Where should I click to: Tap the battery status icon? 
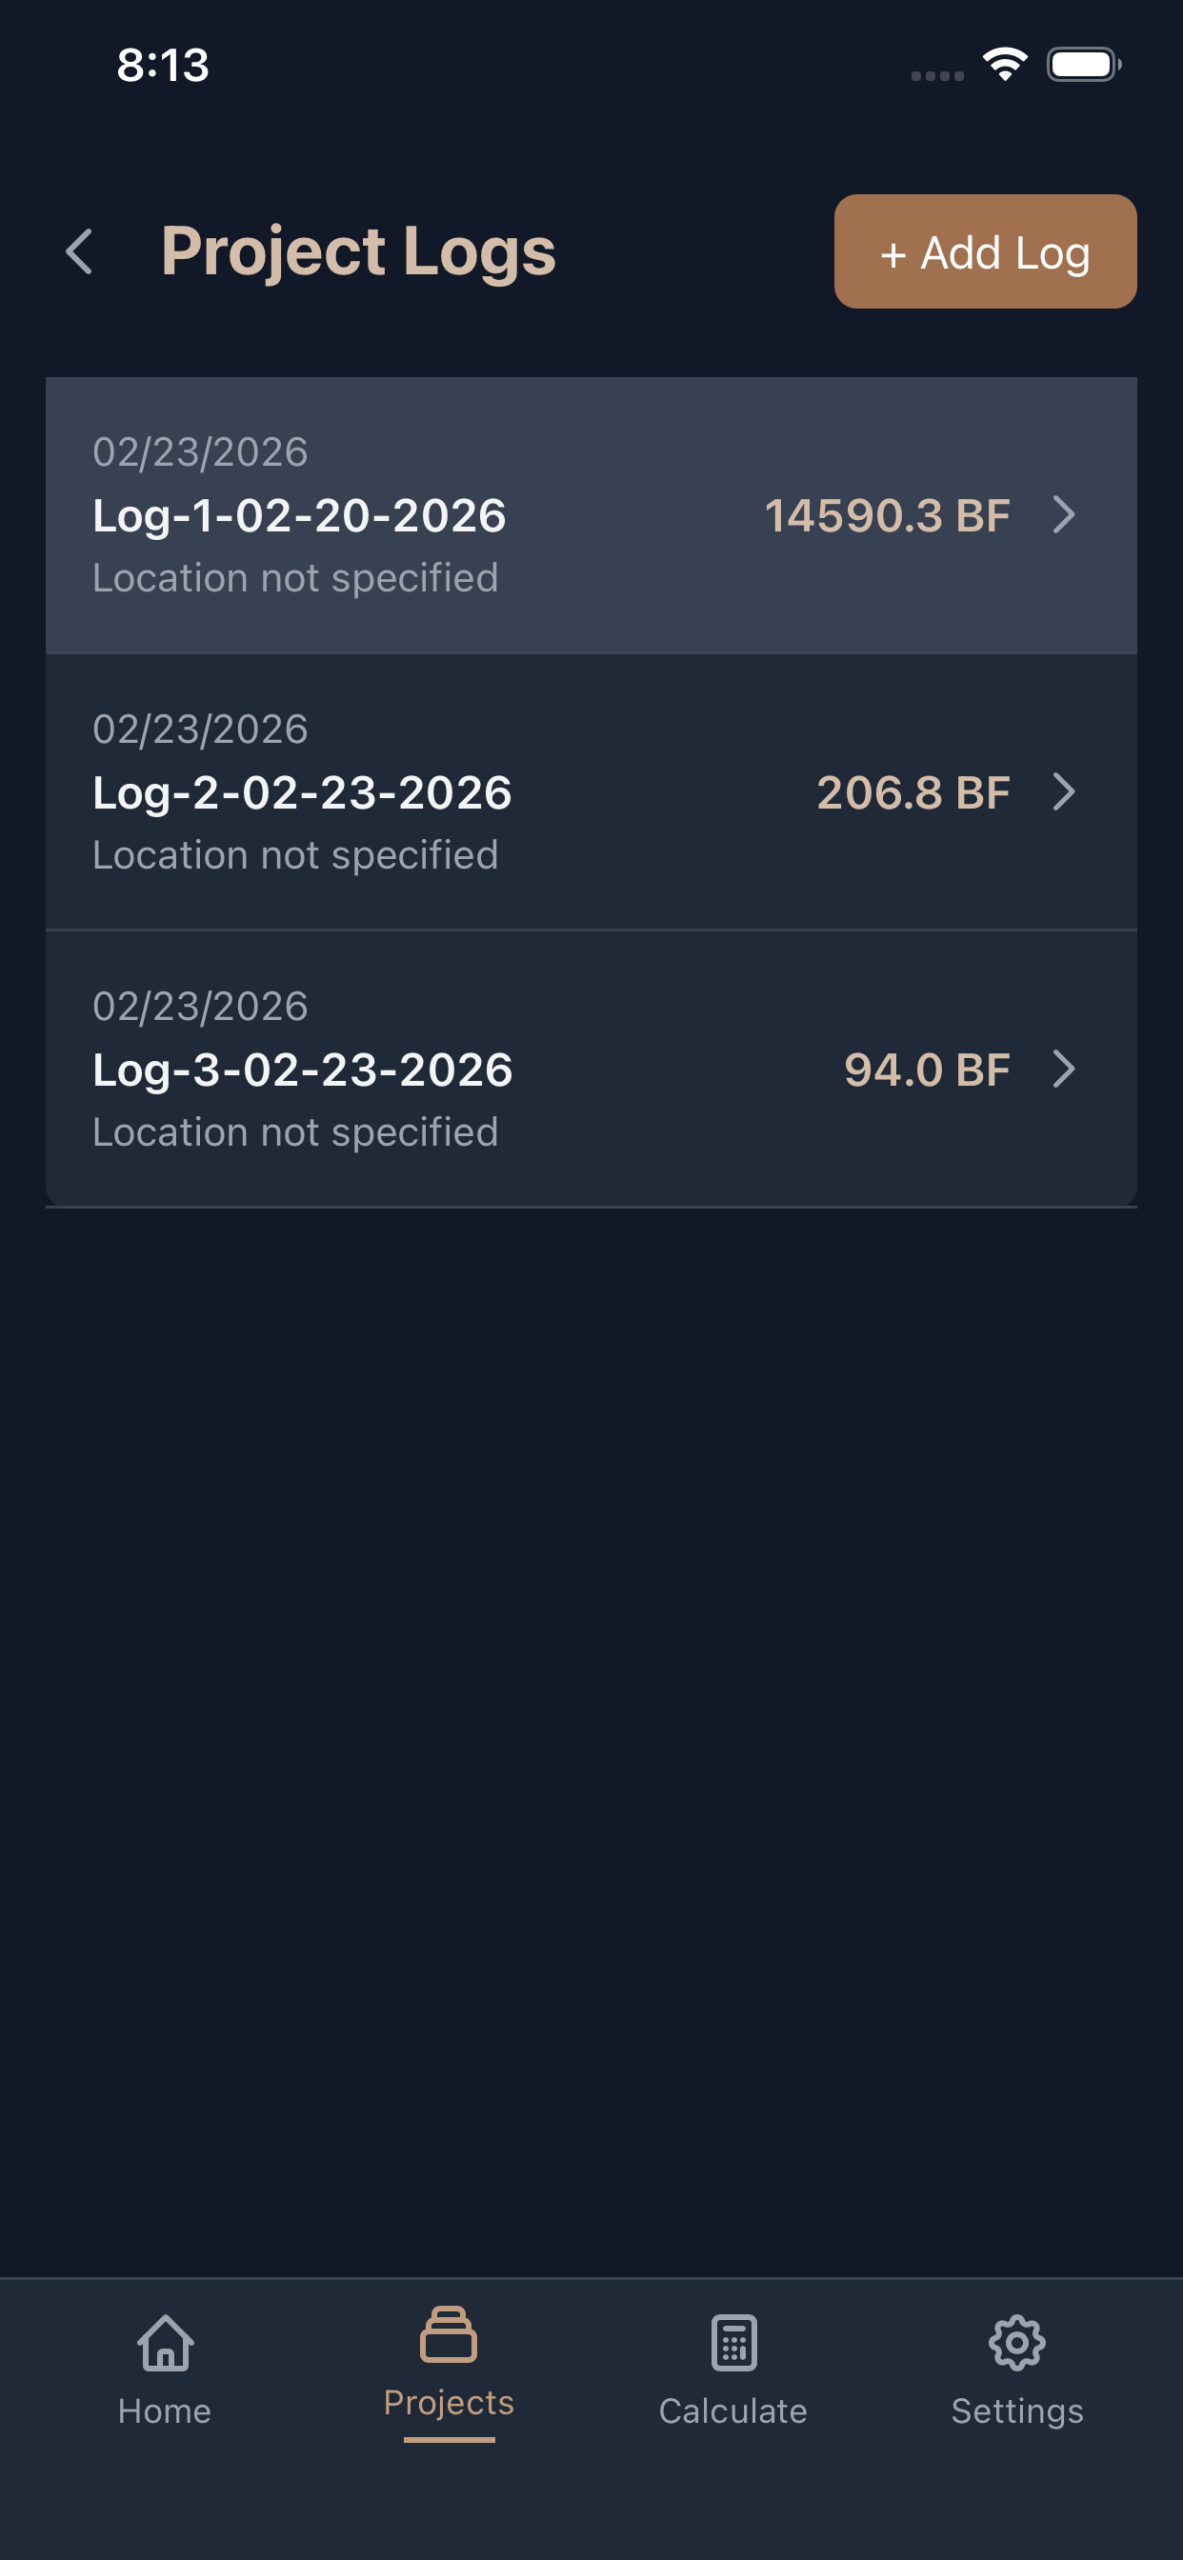tap(1083, 65)
